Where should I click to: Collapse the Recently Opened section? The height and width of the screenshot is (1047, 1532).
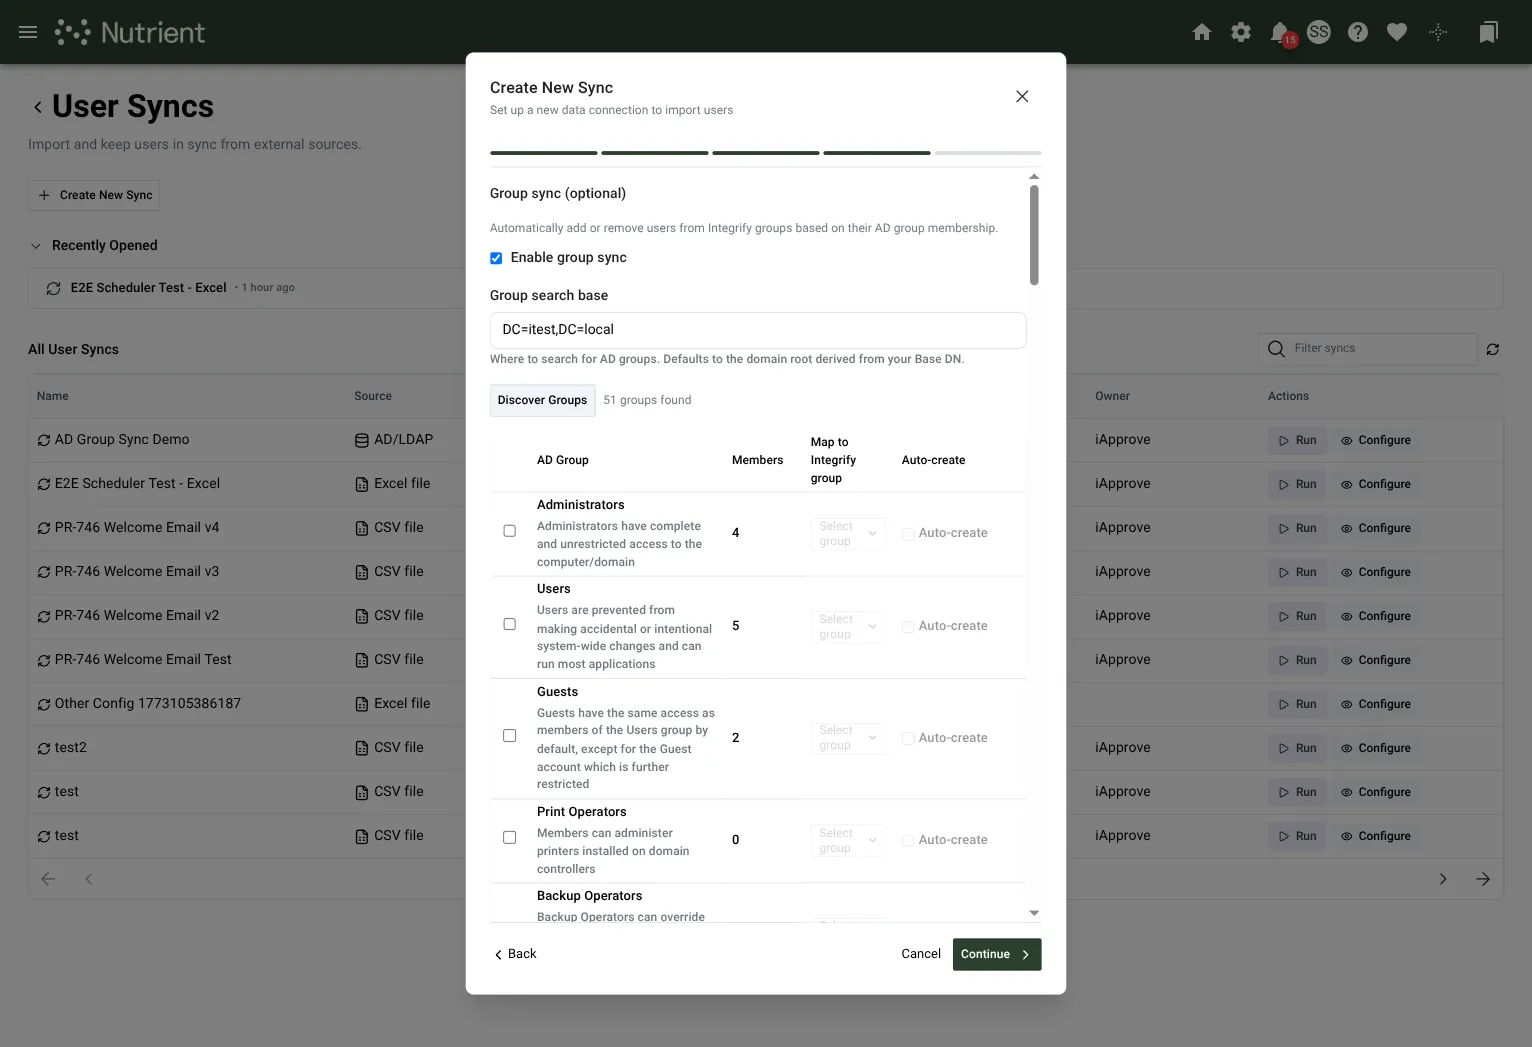(36, 246)
